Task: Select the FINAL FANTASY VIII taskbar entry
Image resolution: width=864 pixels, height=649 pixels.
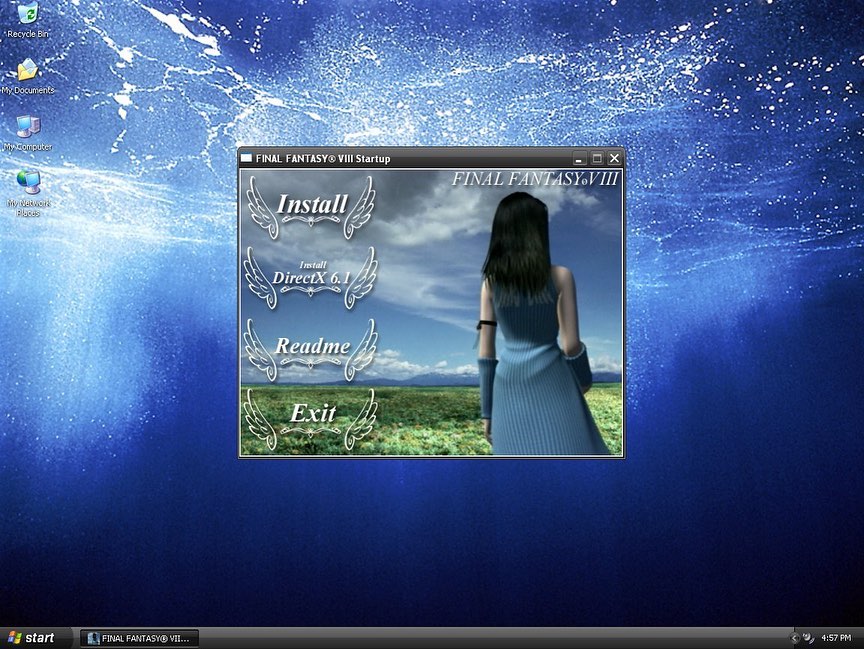Action: coord(140,637)
